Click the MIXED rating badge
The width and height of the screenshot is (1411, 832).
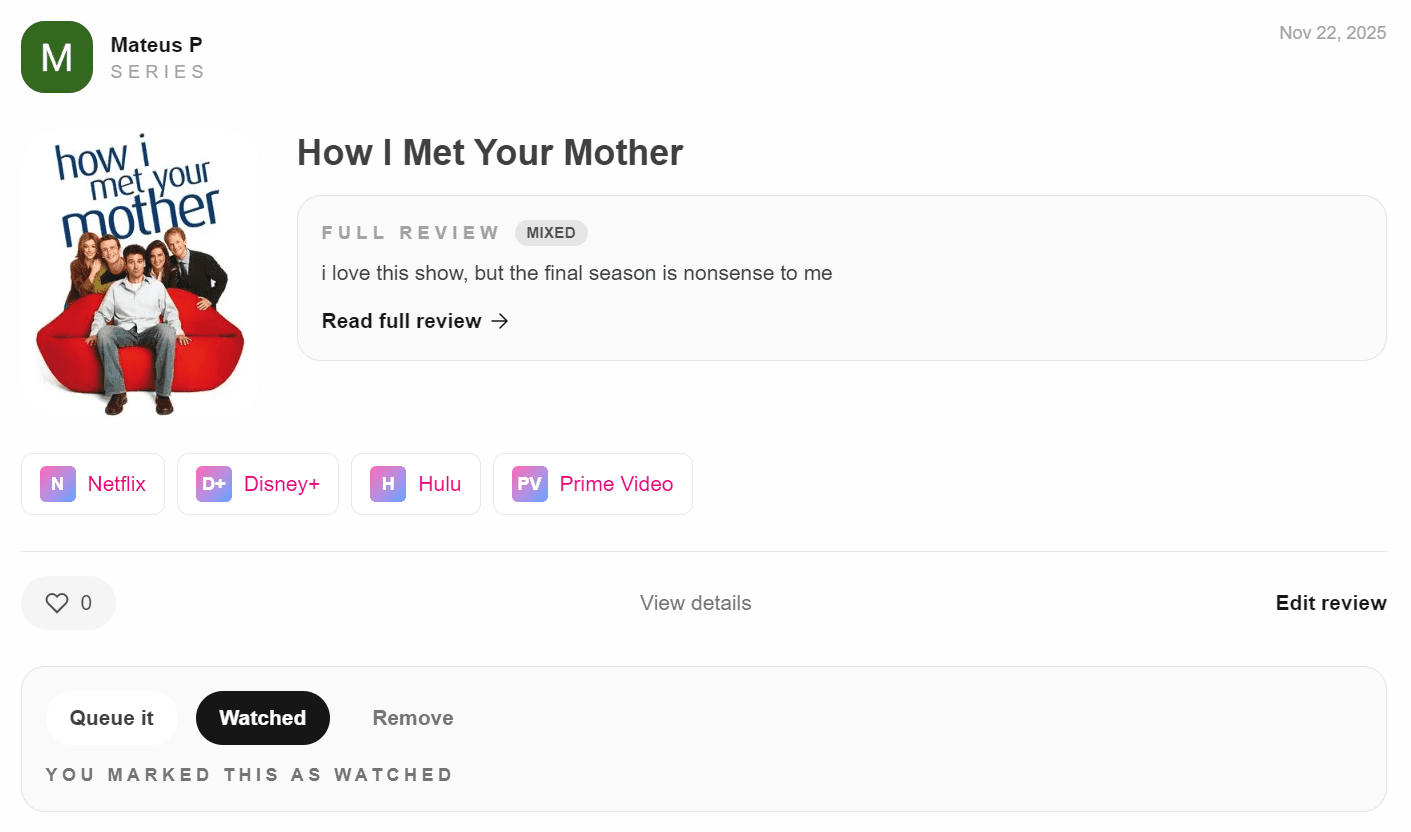[x=551, y=233]
